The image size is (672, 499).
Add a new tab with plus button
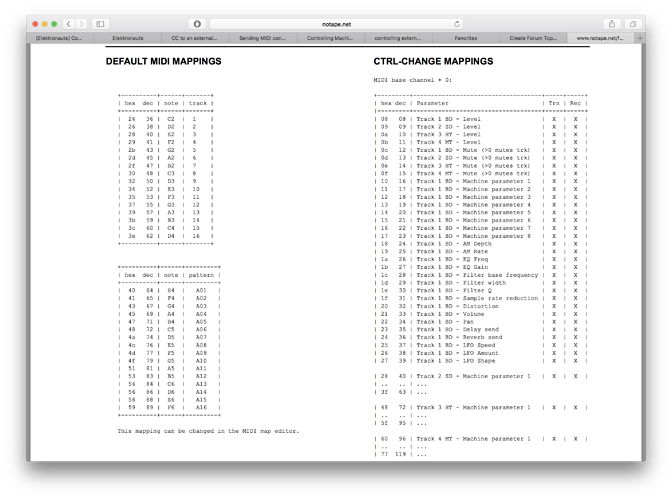[640, 38]
